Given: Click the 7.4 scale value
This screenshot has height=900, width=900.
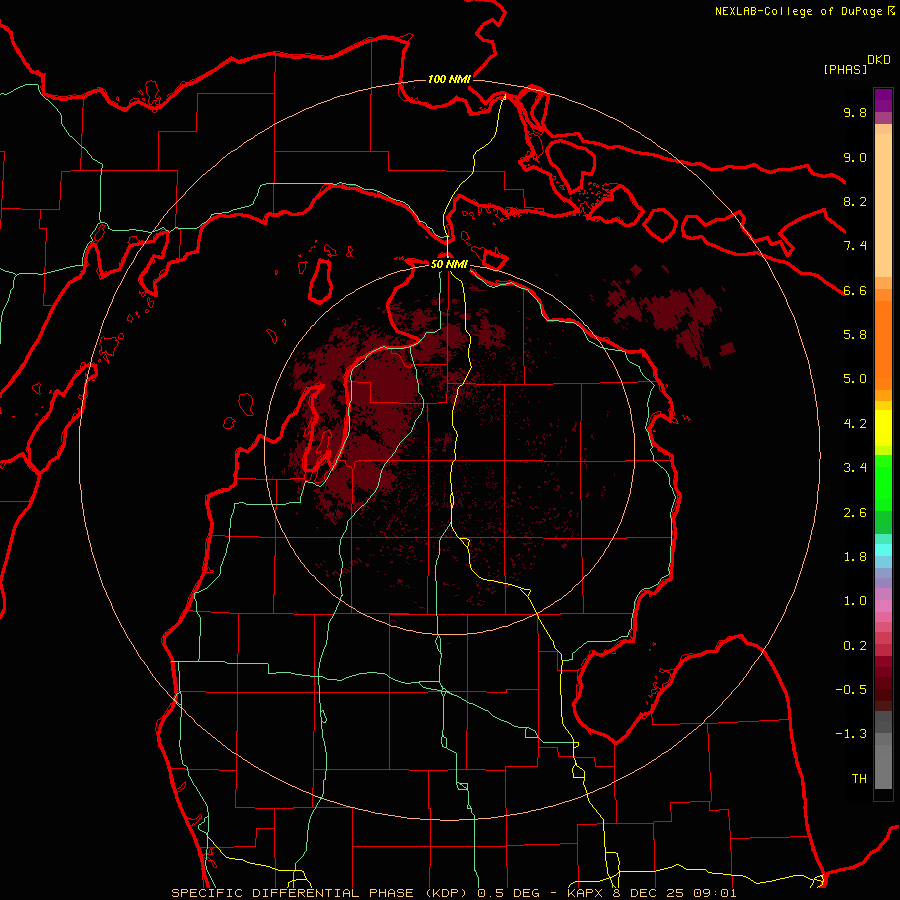Looking at the screenshot, I should (855, 246).
